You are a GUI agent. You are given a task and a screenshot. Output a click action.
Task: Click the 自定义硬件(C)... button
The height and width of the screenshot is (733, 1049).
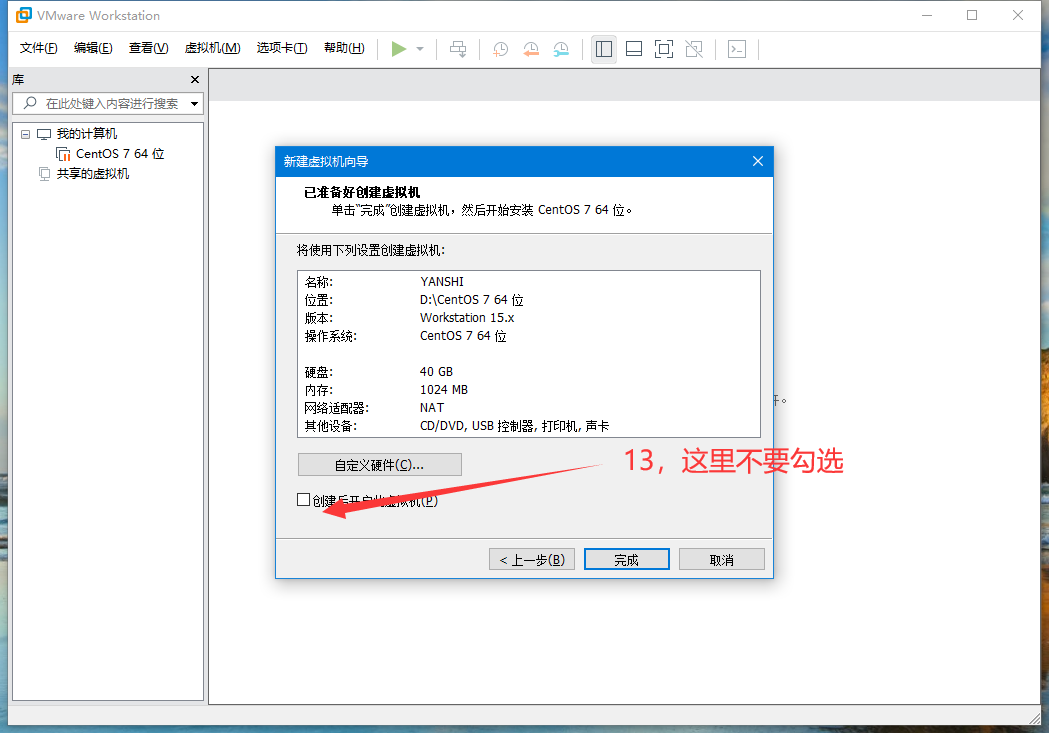point(380,465)
